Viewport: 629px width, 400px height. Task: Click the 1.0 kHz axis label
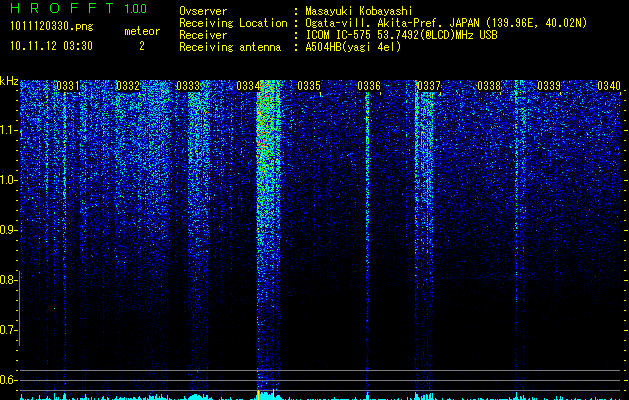[9, 181]
